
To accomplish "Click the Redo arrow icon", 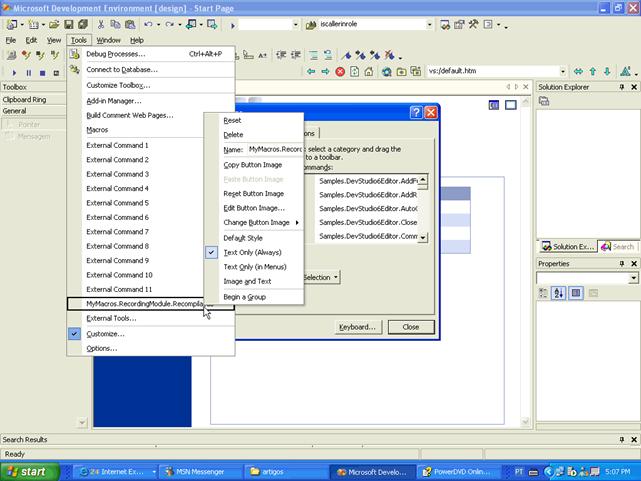I will point(169,25).
